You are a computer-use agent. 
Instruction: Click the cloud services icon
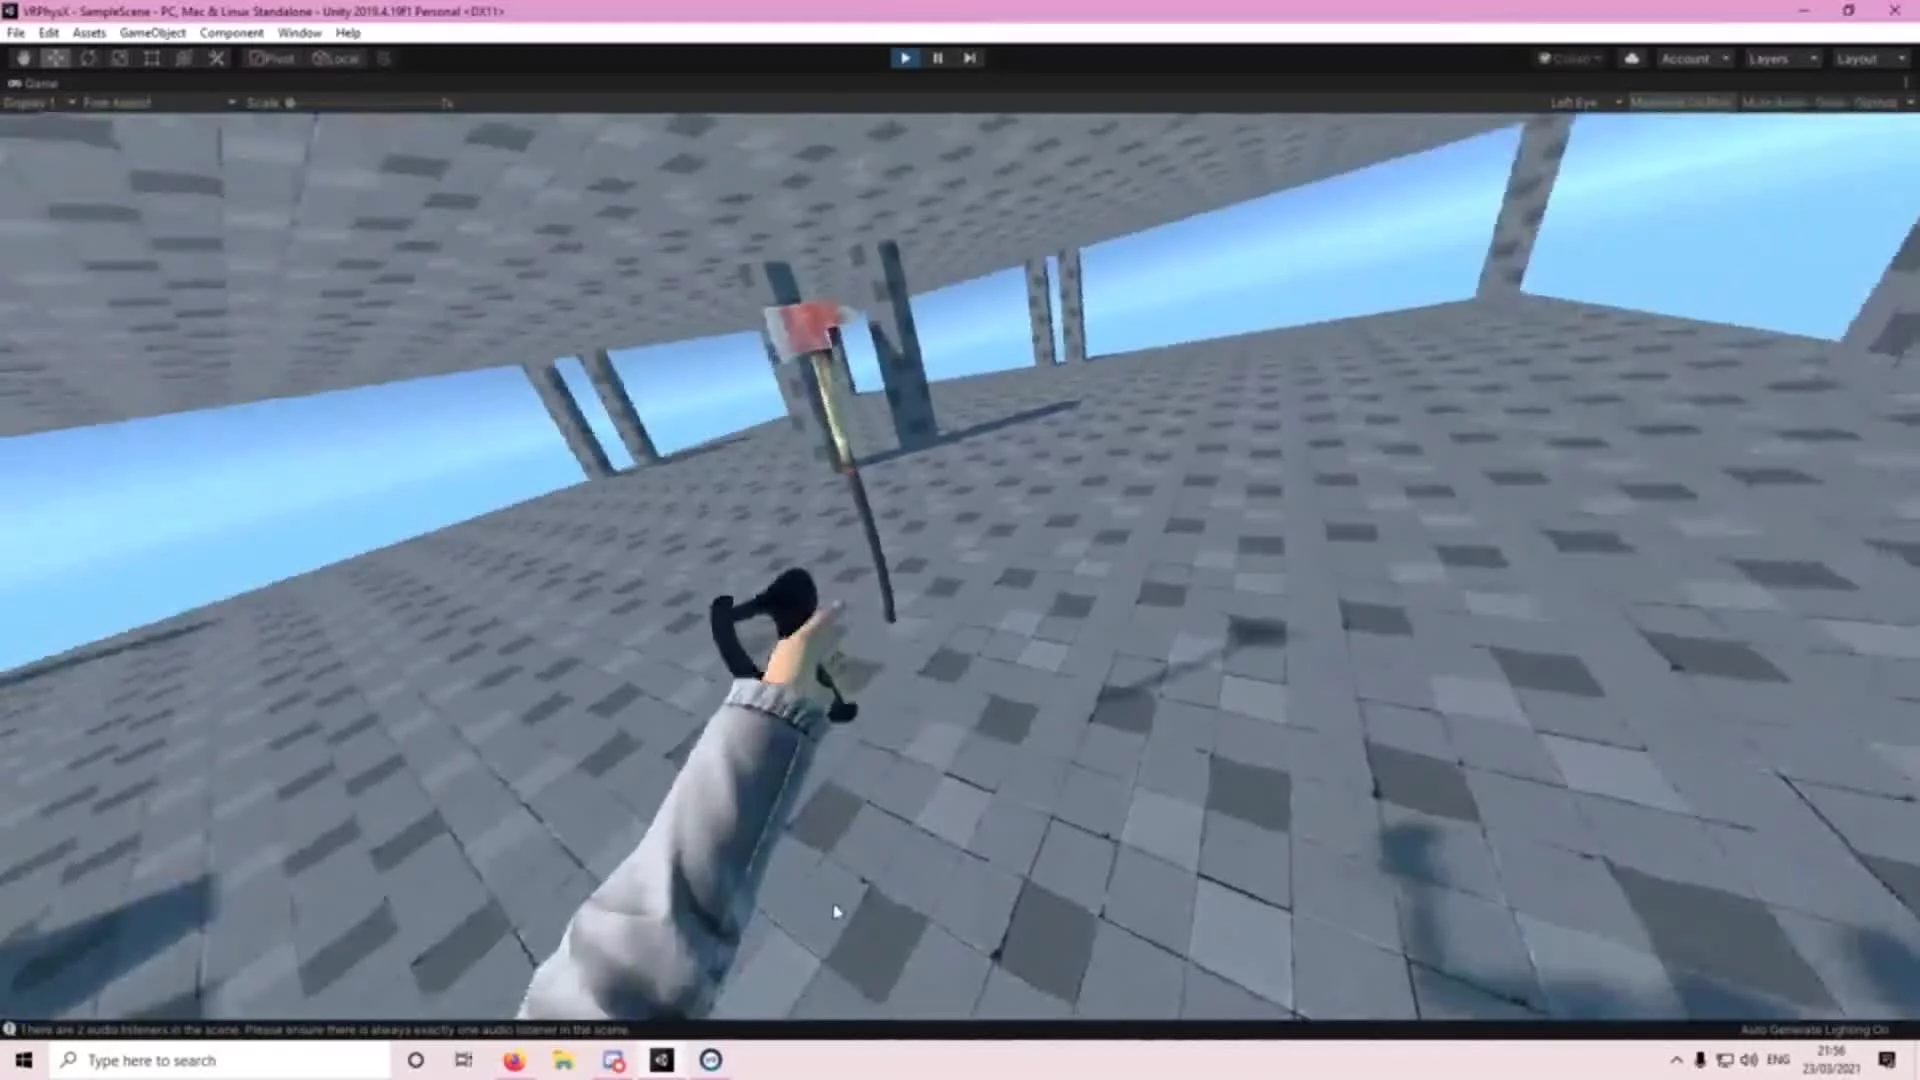point(1632,58)
